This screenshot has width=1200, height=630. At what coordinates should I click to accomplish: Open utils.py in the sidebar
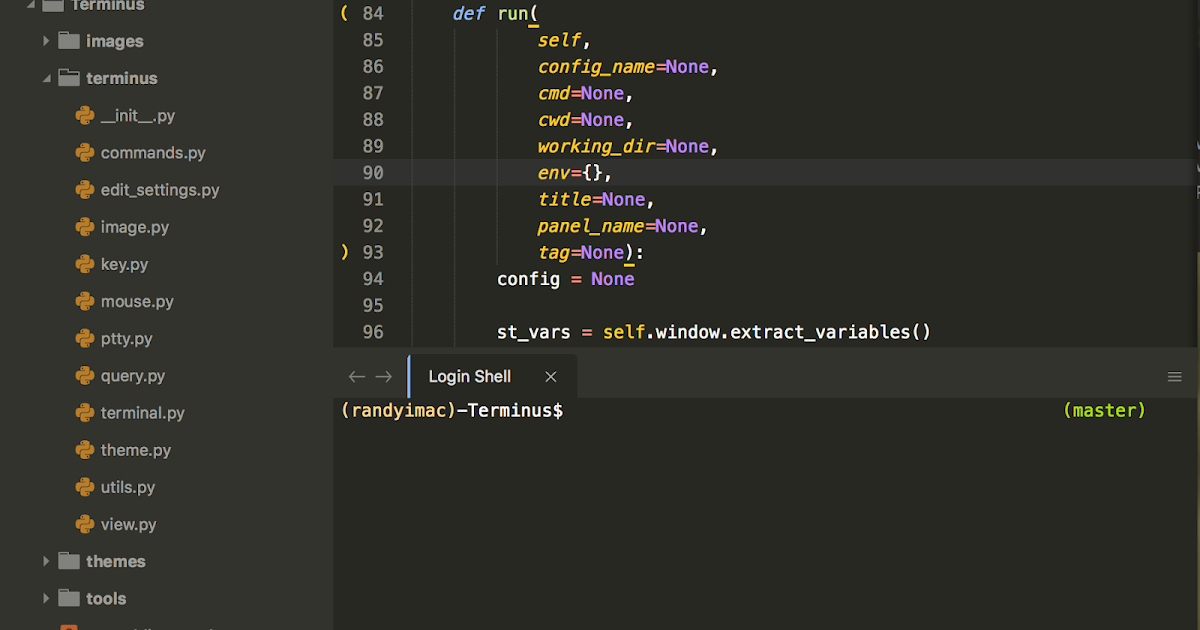128,487
